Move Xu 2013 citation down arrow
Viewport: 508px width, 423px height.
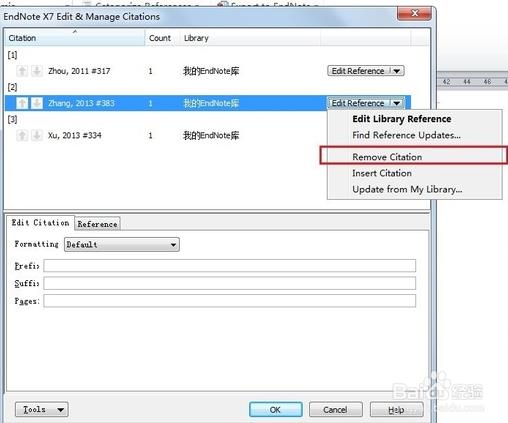pyautogui.click(x=37, y=135)
